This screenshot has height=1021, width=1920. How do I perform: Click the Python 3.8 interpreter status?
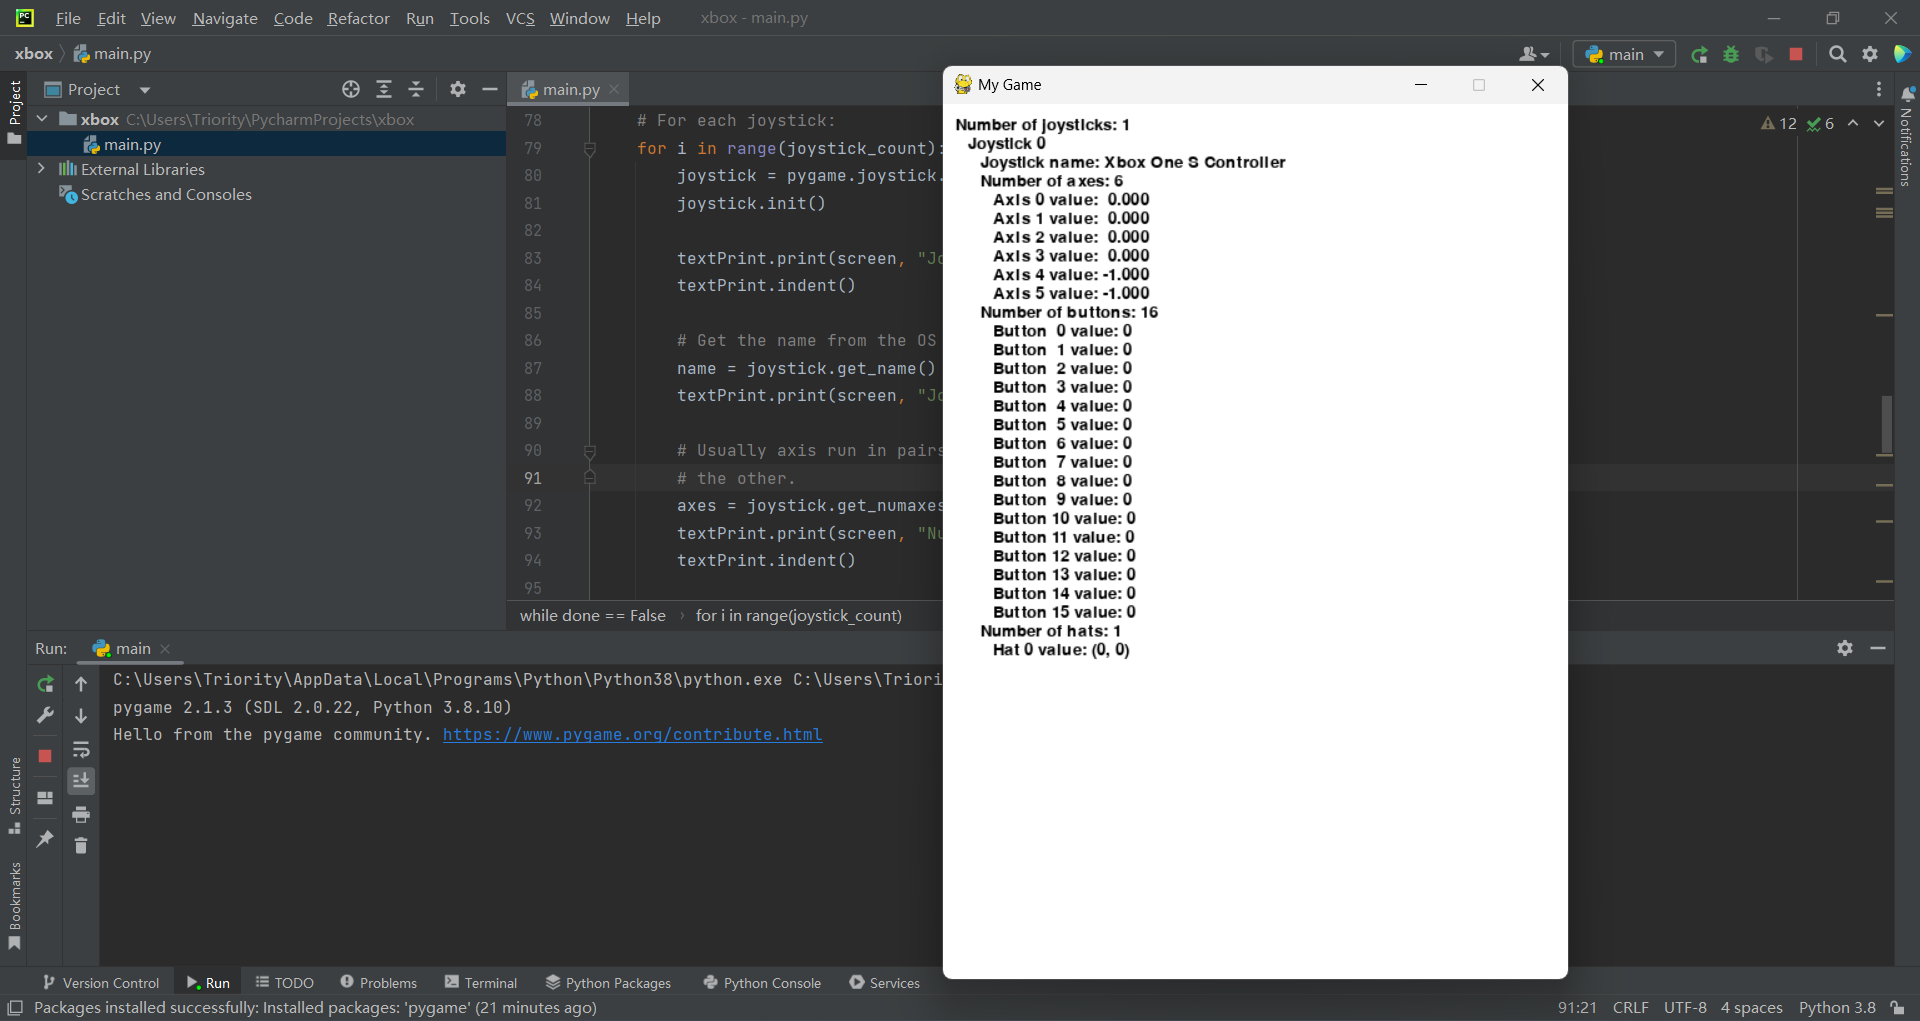tap(1837, 1008)
